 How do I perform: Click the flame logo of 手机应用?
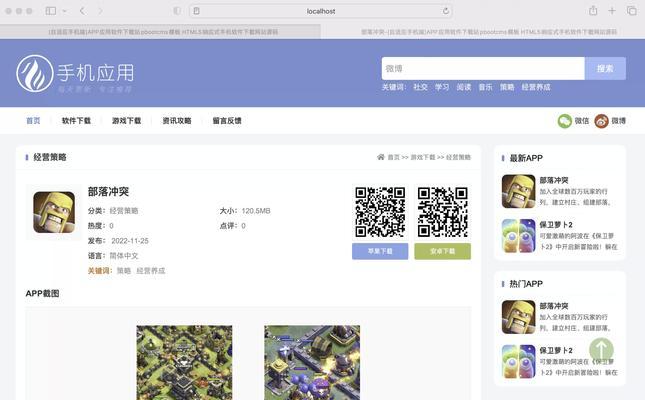(x=35, y=73)
